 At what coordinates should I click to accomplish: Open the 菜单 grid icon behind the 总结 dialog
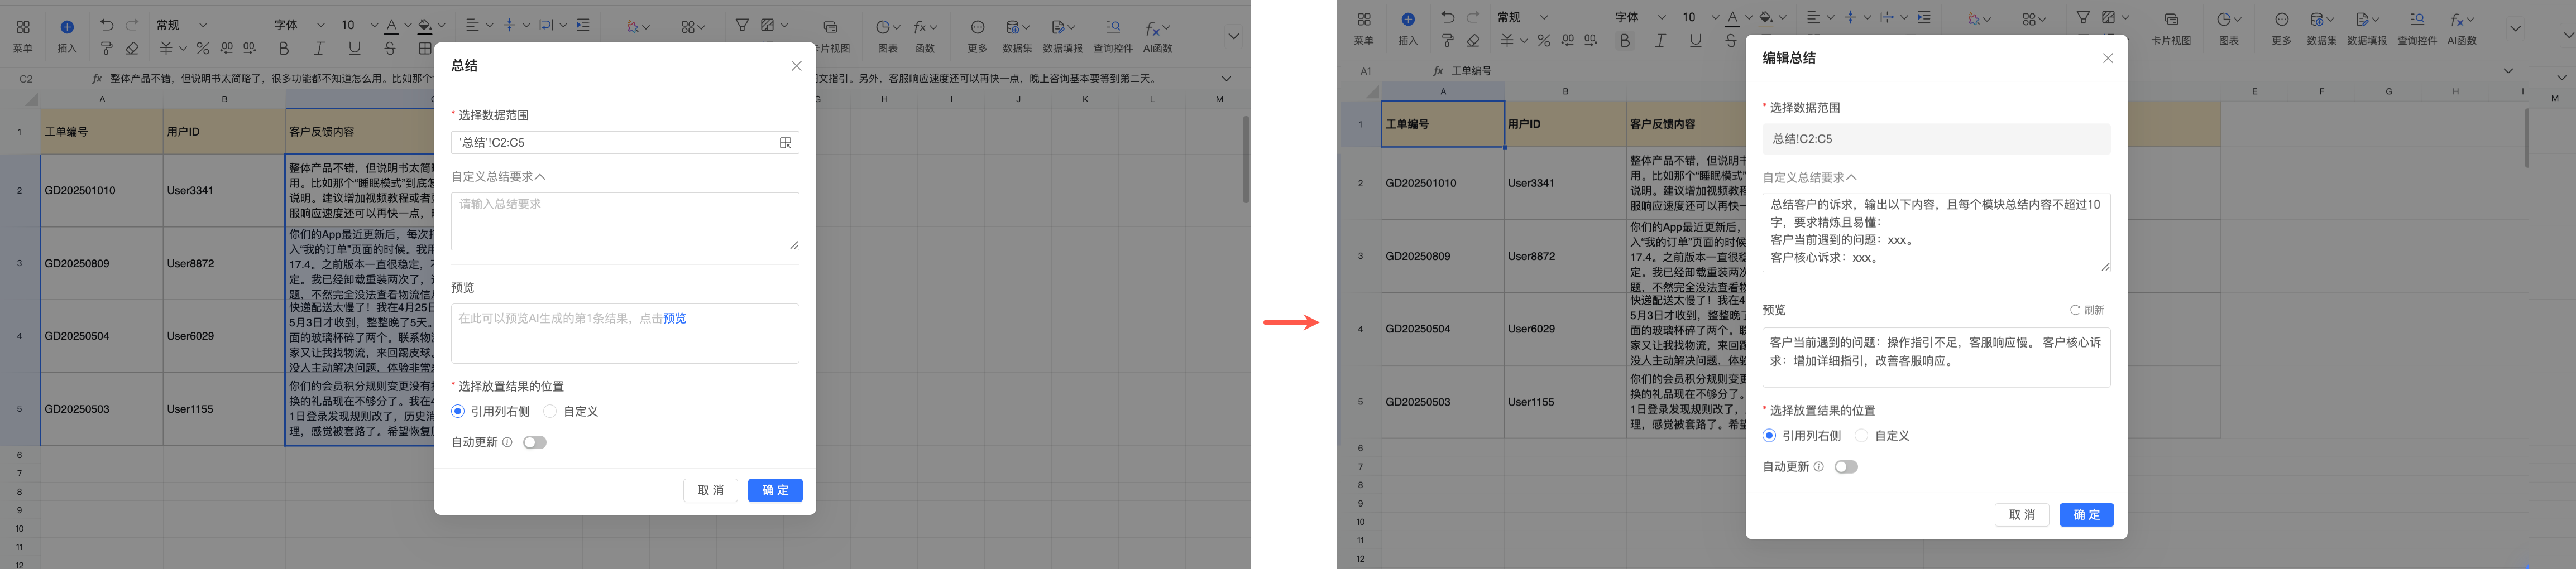pos(23,27)
